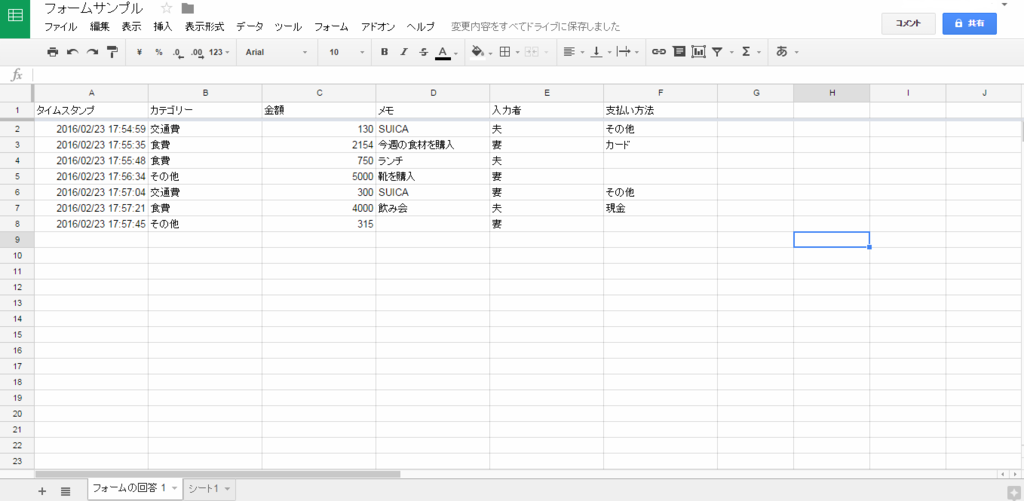The width and height of the screenshot is (1024, 501).
Task: Format as percent
Action: point(159,52)
